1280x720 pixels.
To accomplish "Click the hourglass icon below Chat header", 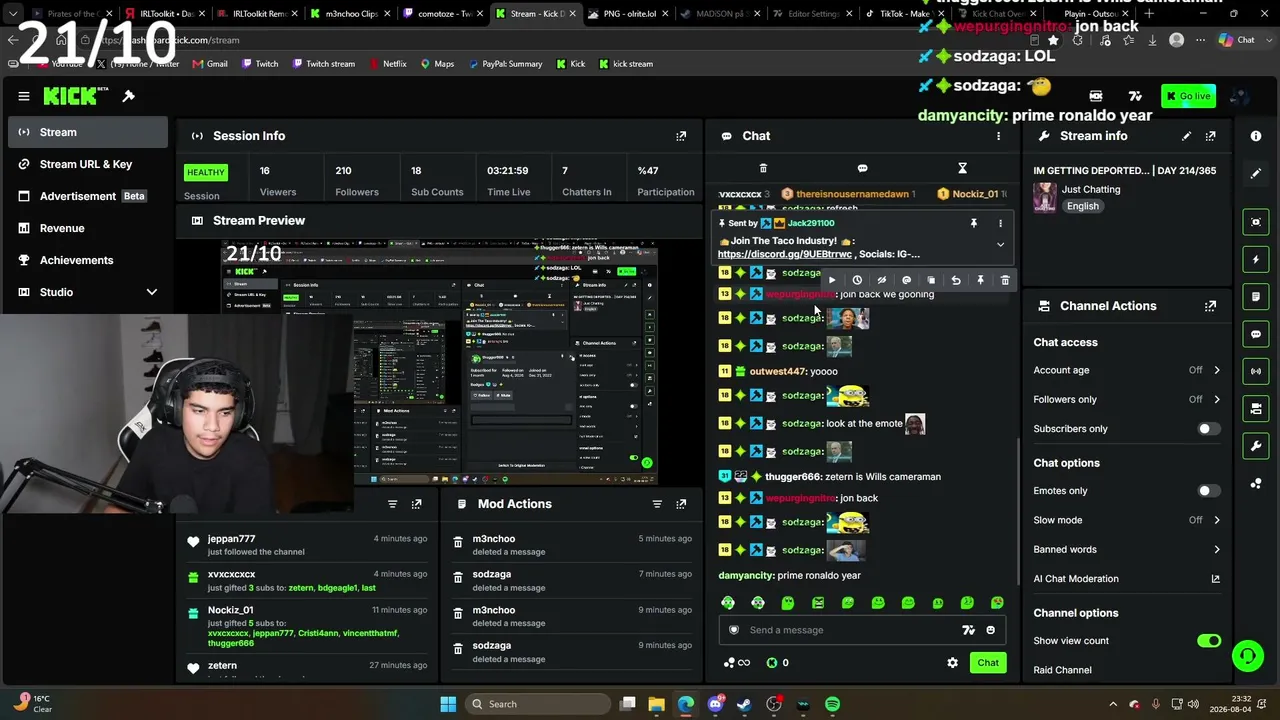I will click(962, 168).
